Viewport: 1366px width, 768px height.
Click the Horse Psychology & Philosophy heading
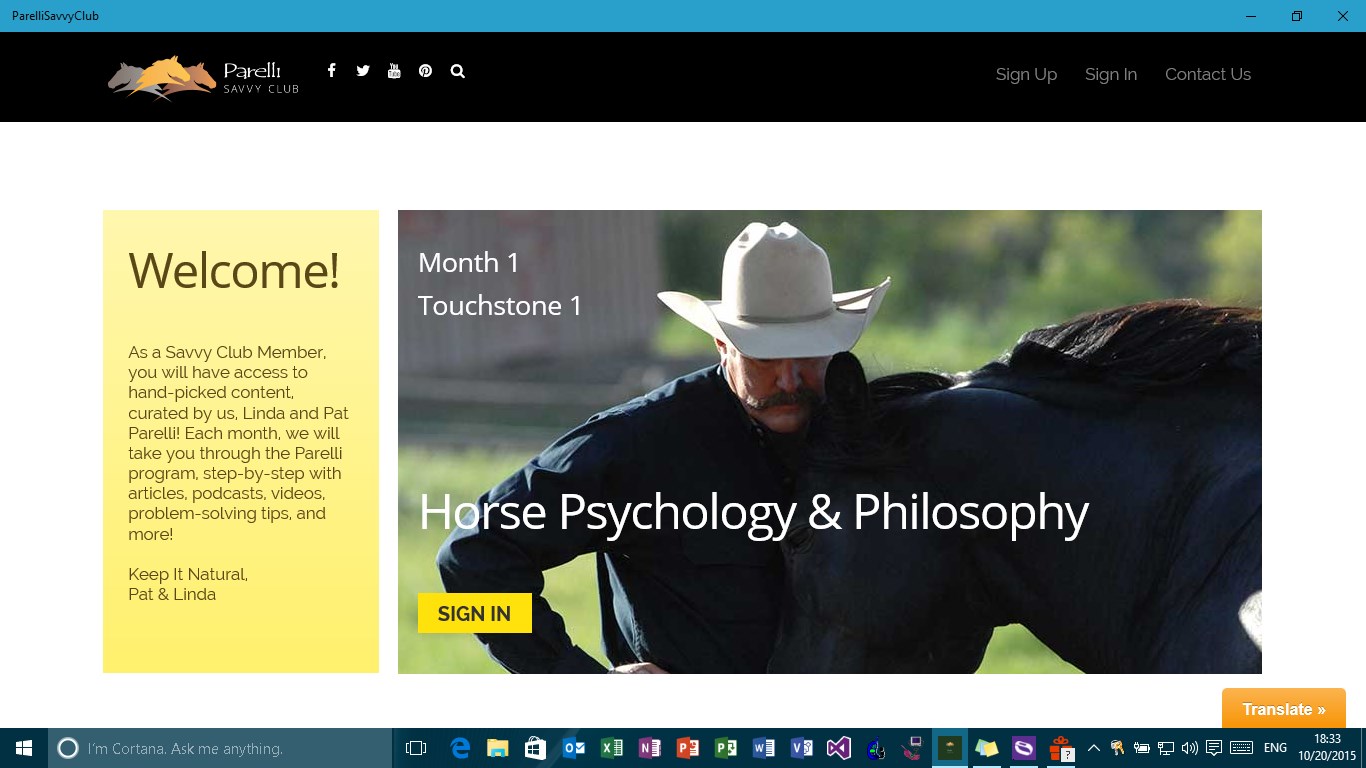(753, 512)
